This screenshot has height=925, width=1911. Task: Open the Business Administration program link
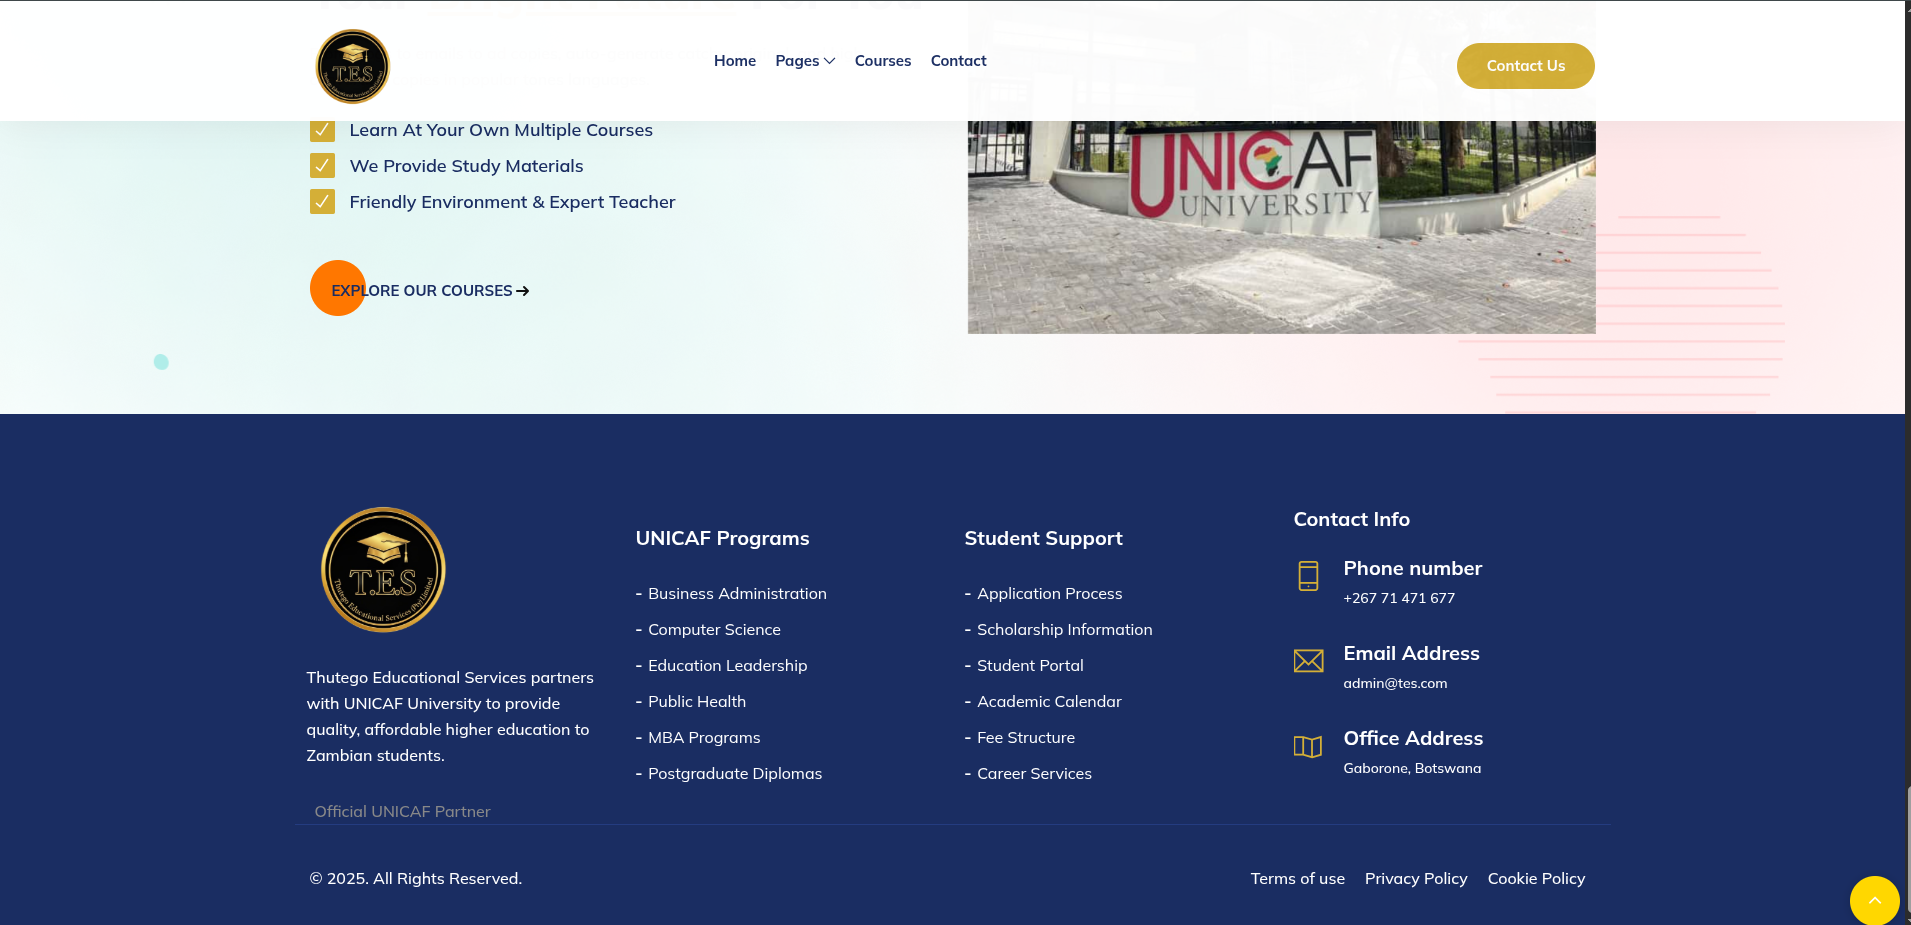tap(737, 594)
